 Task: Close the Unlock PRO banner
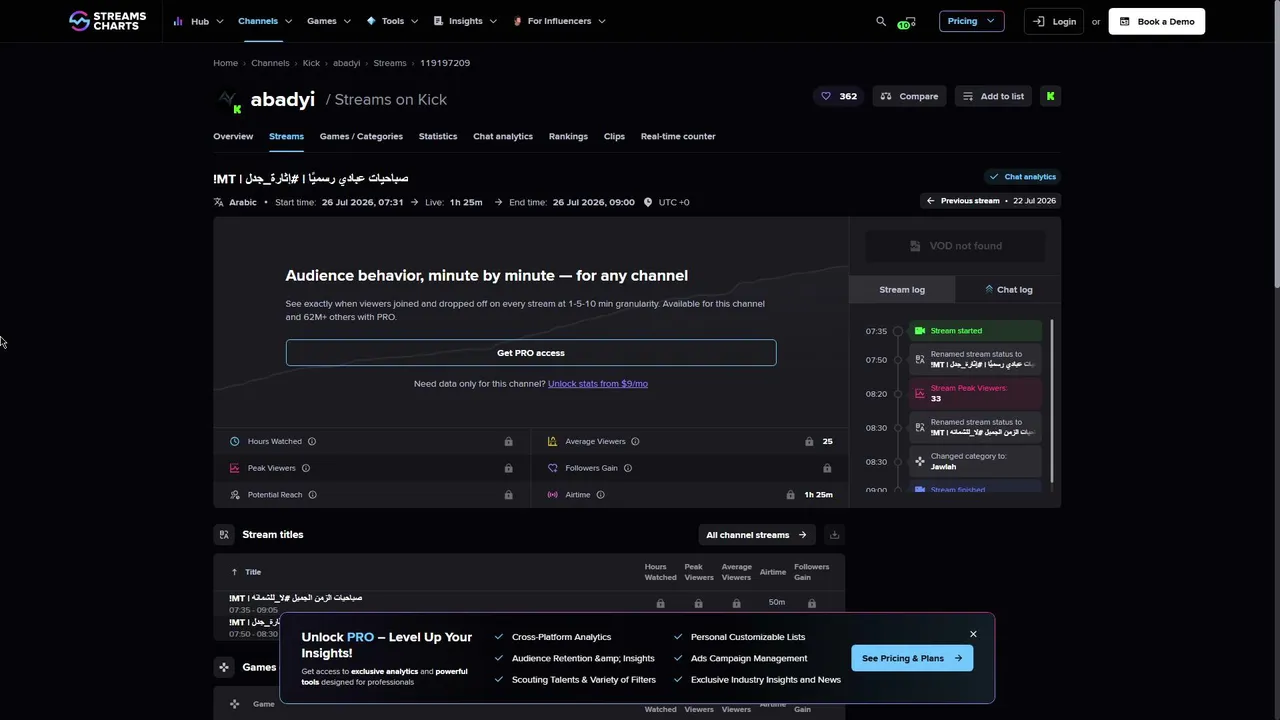coord(973,634)
